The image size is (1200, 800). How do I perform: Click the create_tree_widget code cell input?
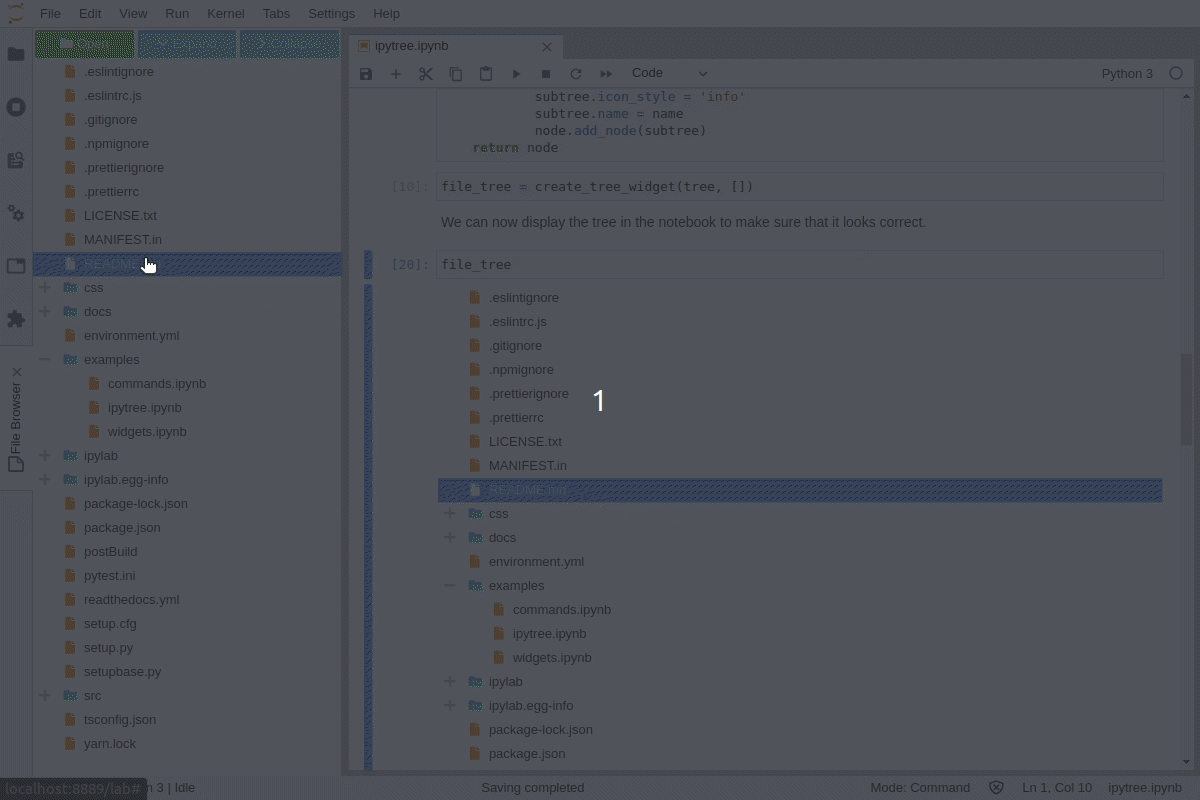click(800, 186)
